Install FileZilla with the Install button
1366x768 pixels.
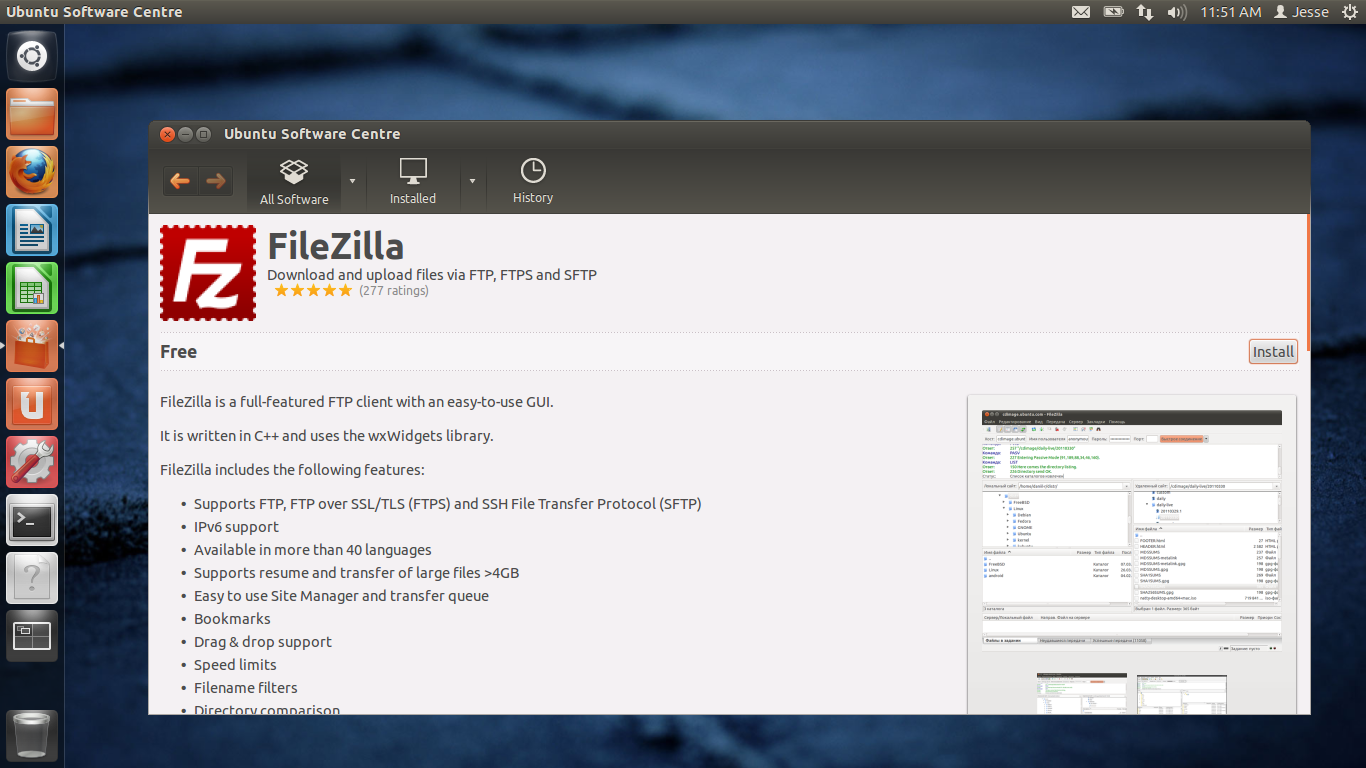tap(1273, 351)
